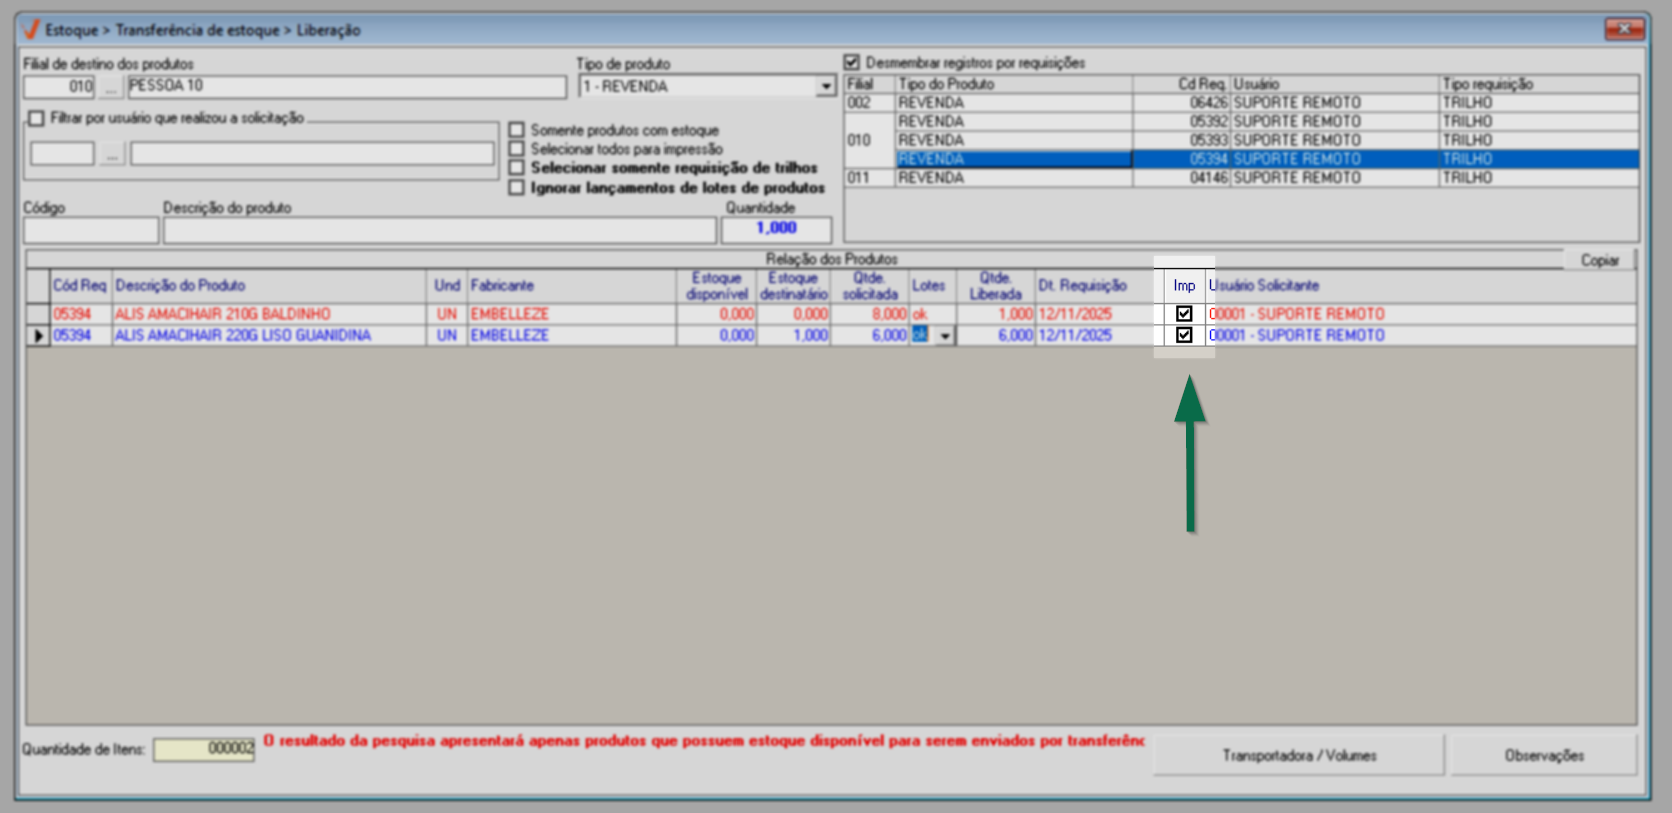Focus the user code field in the filter box
Screen dimensions: 1672x813
(62, 154)
